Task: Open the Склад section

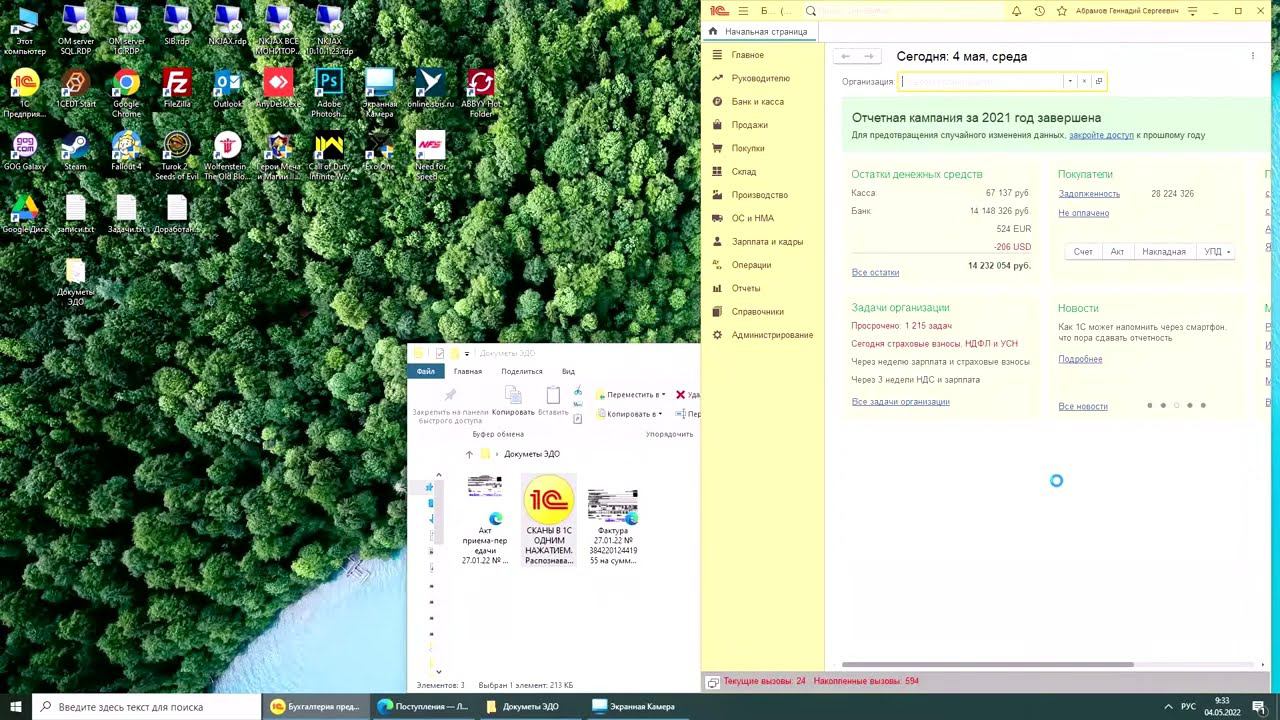Action: [x=744, y=172]
